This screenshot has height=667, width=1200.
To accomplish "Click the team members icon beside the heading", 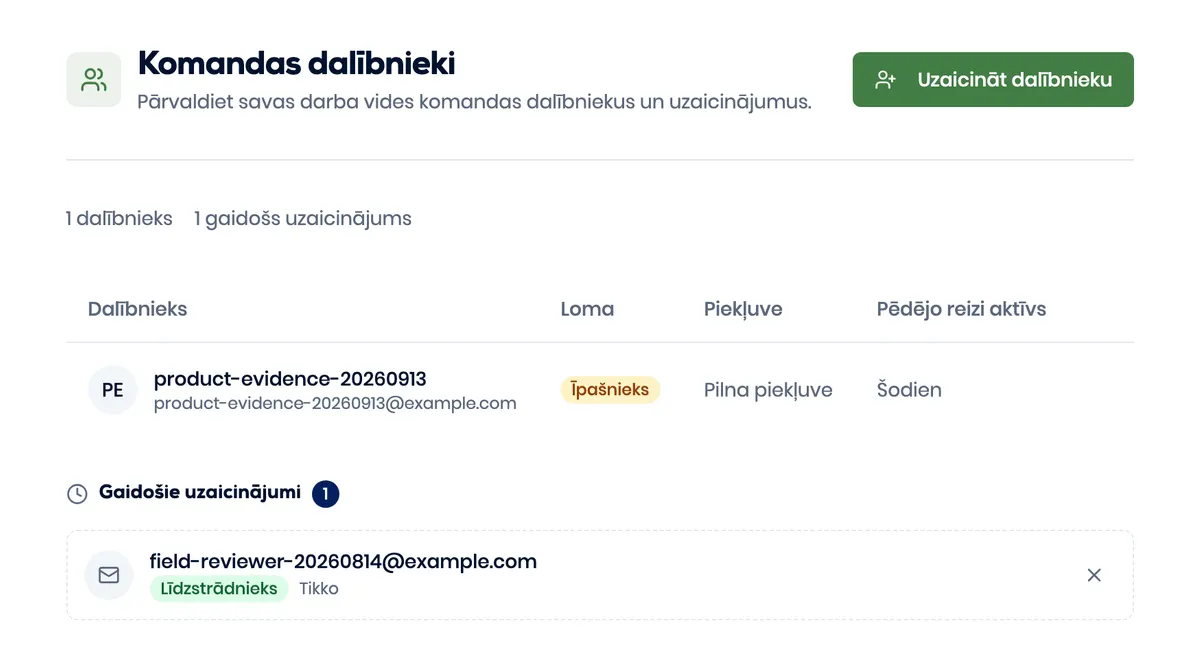I will [94, 79].
